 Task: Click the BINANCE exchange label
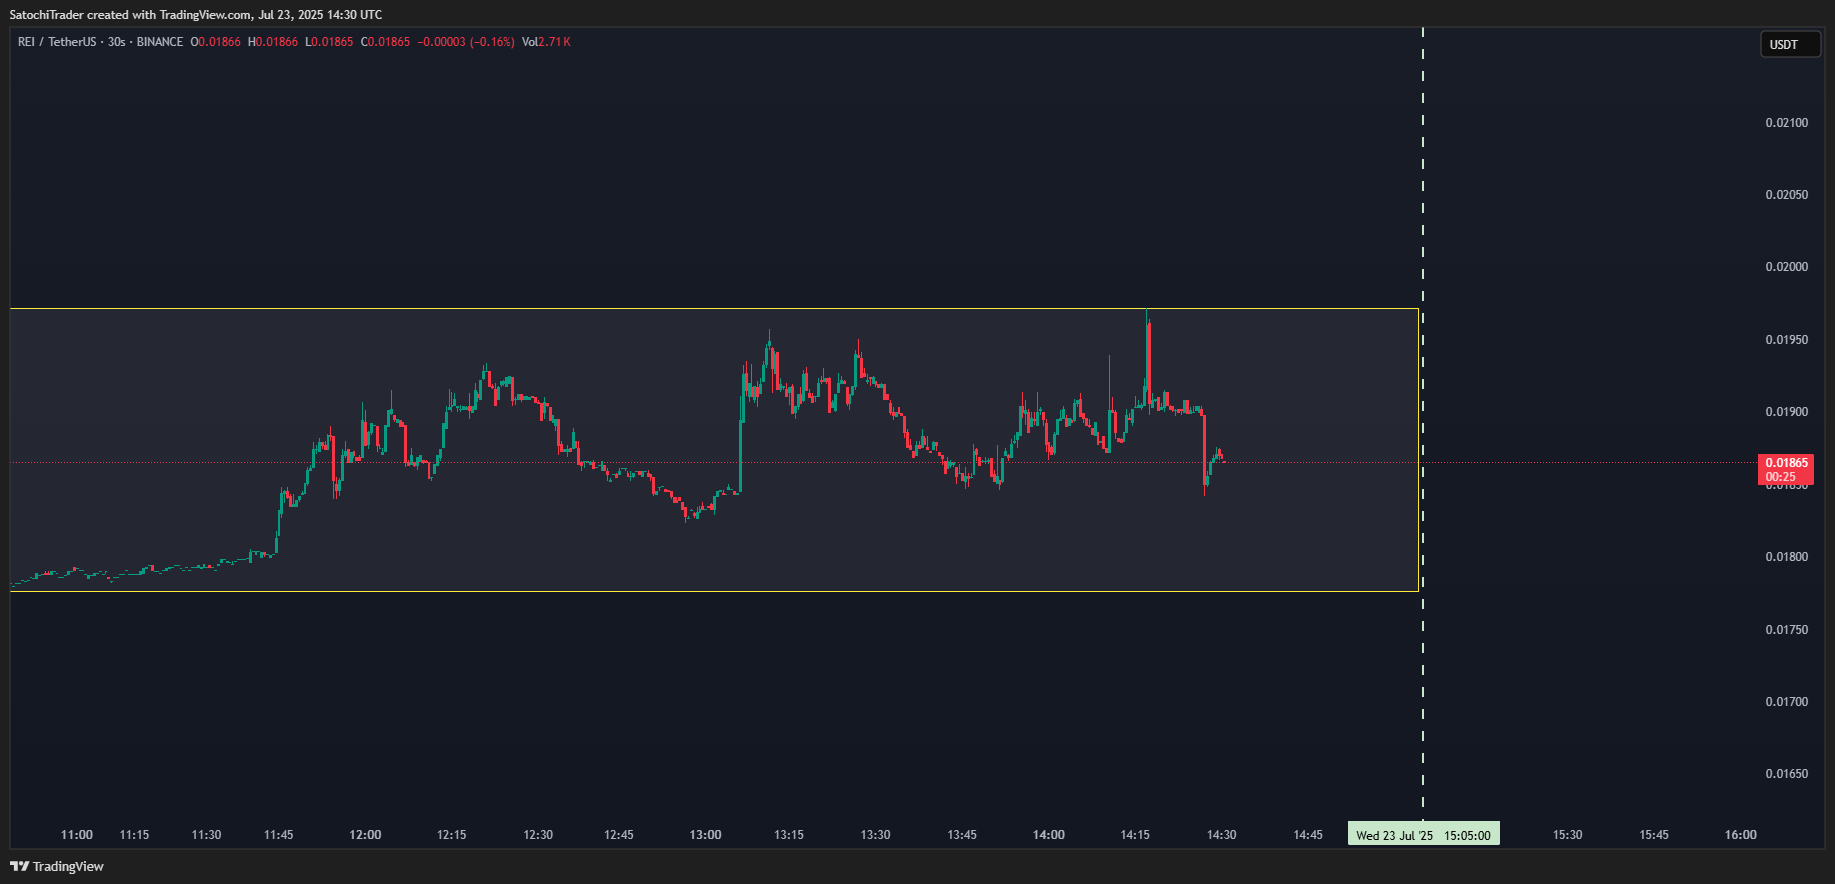click(160, 42)
